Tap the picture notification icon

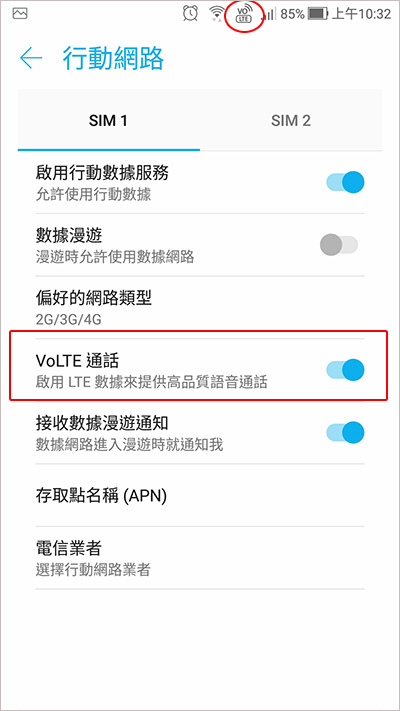tap(20, 14)
